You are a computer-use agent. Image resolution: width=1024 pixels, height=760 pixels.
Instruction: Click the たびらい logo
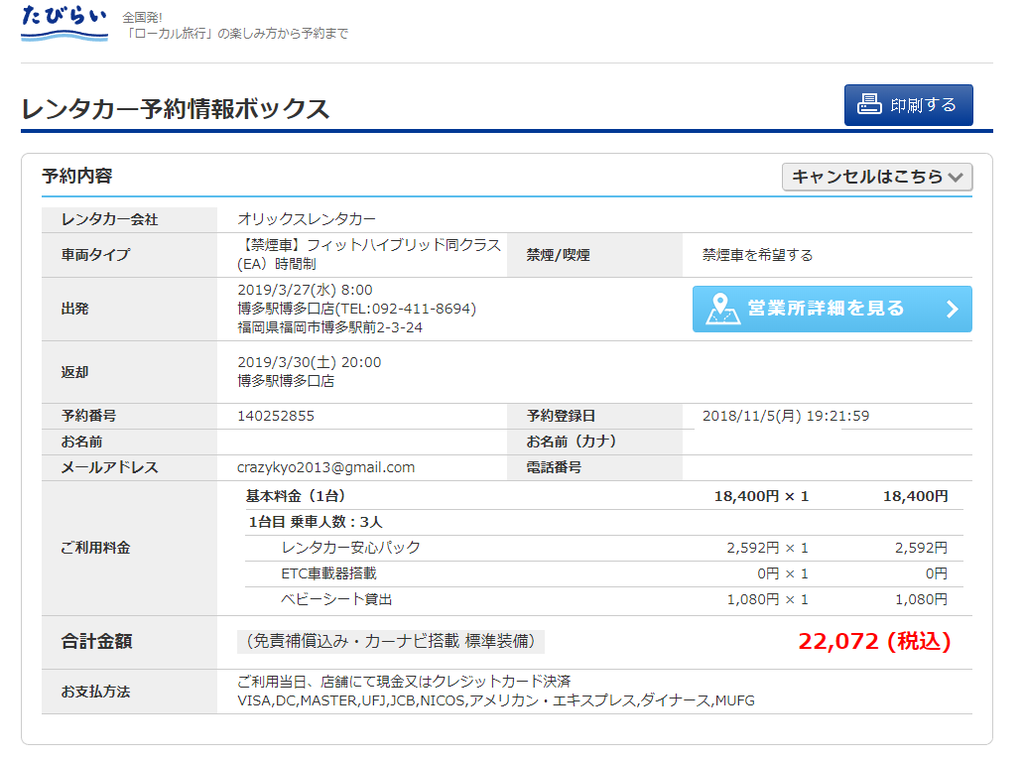coord(65,23)
